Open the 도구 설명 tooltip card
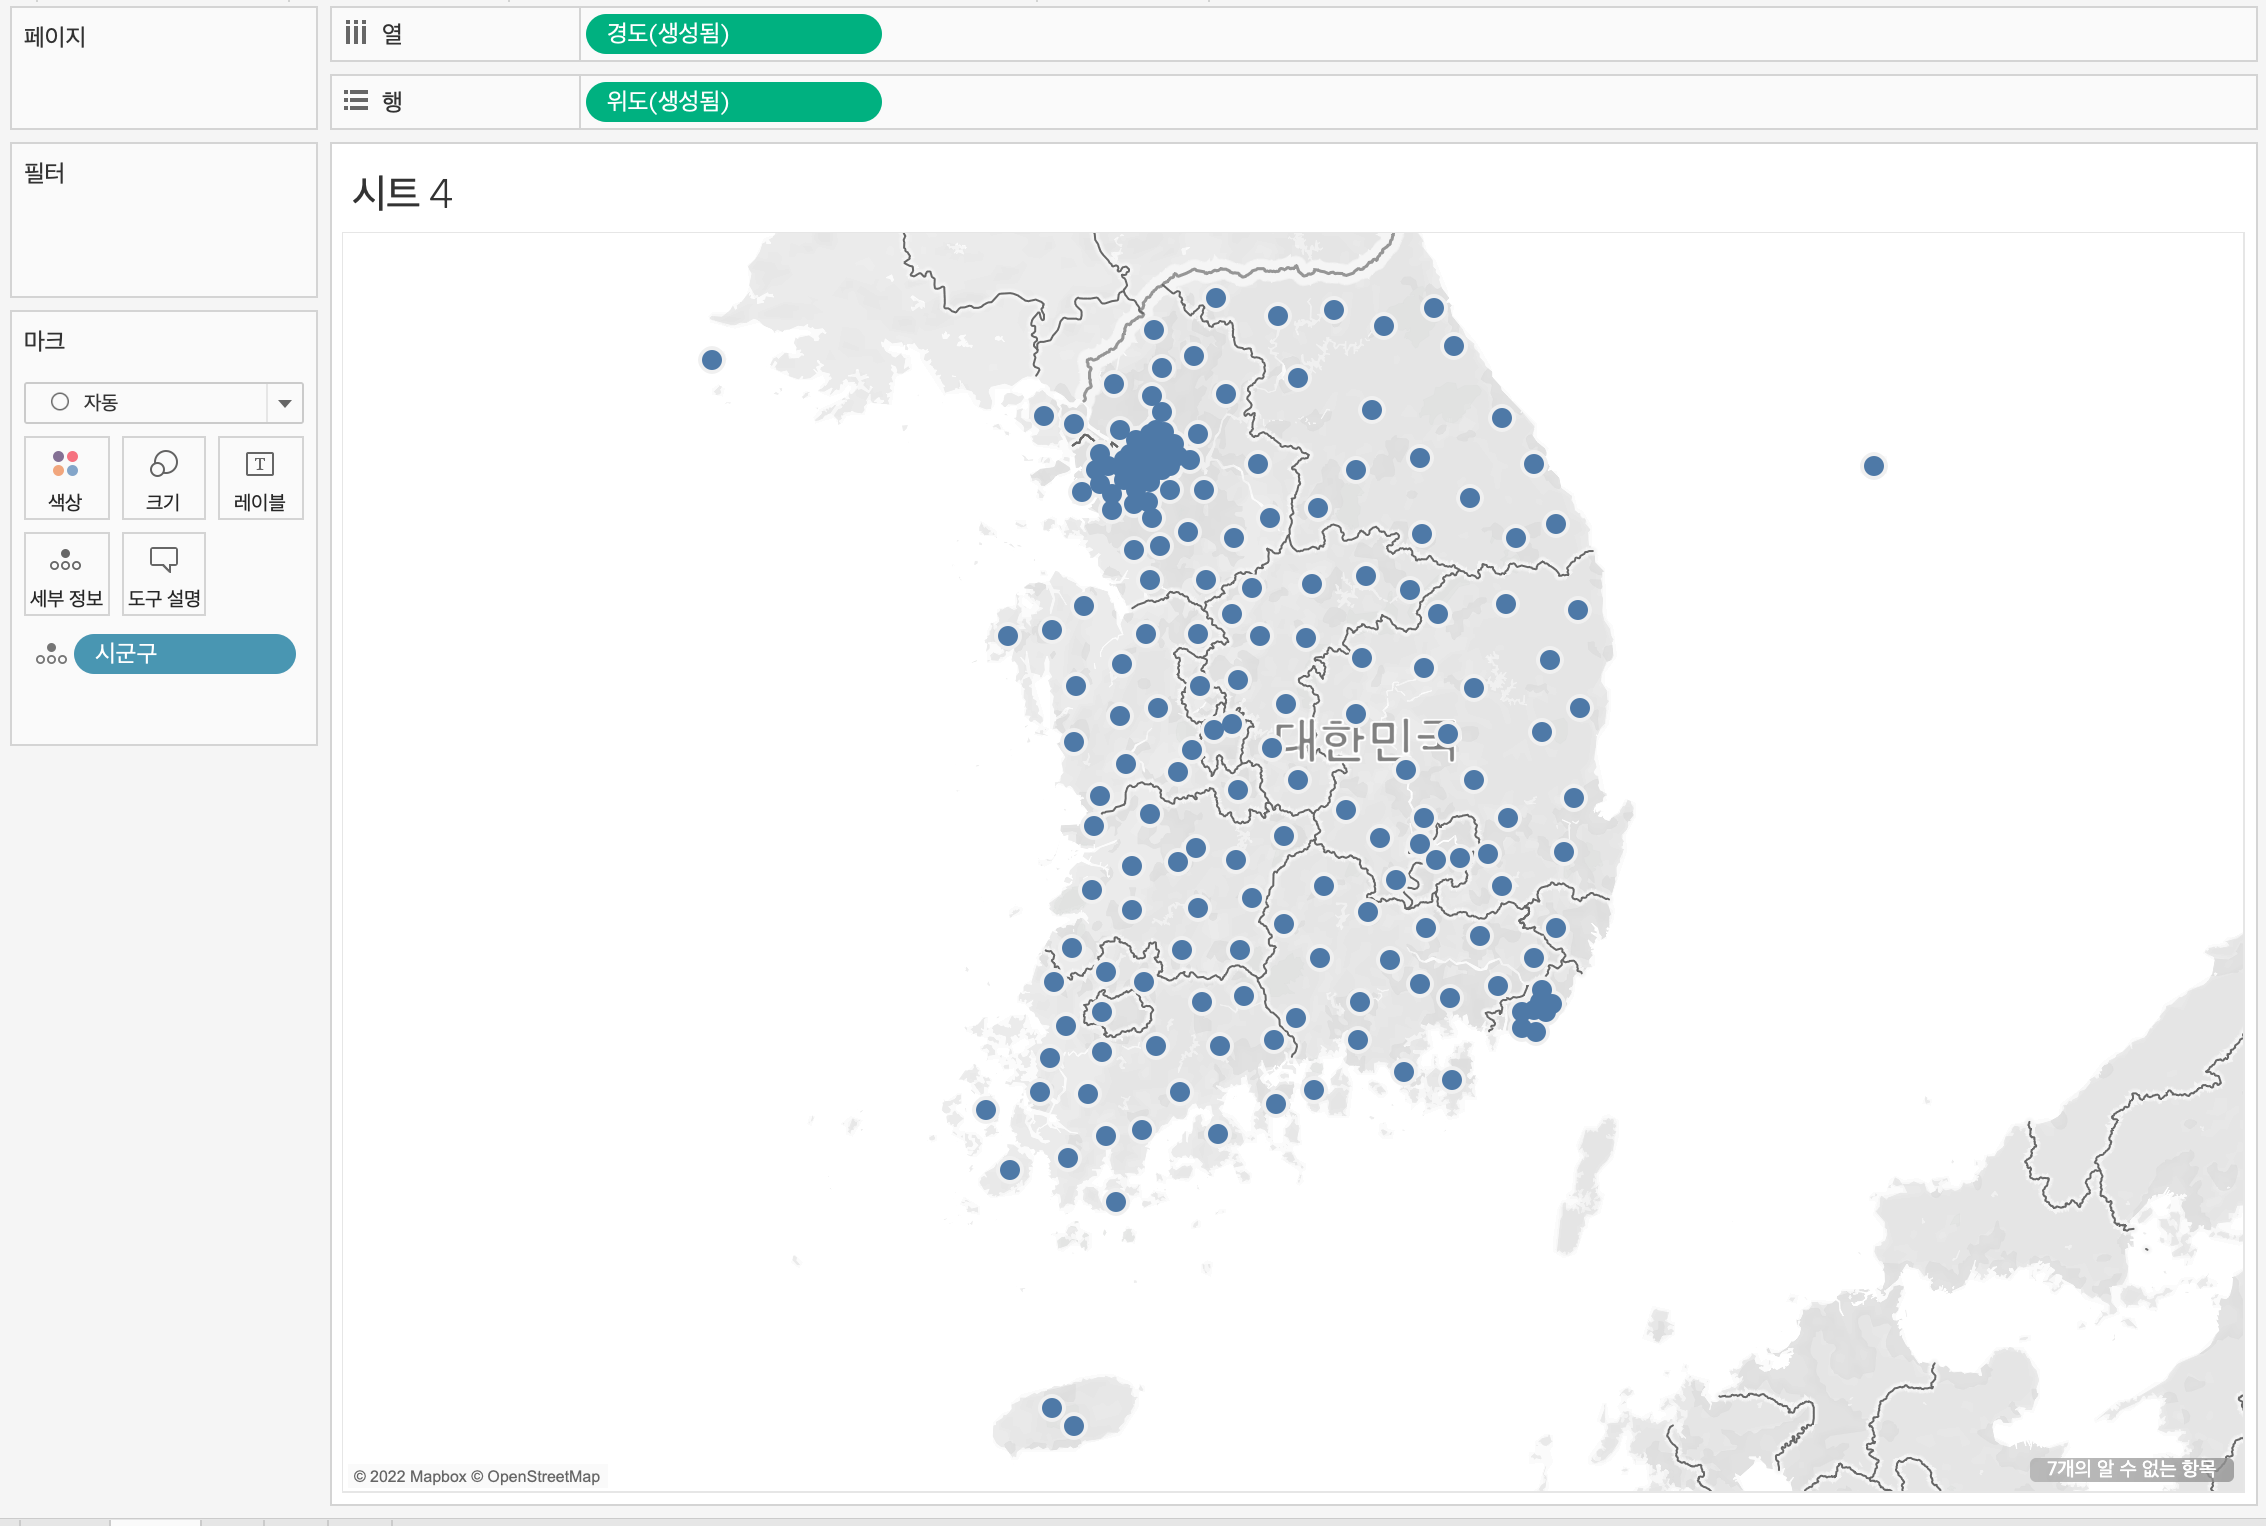Viewport: 2266px width, 1526px height. 164,574
